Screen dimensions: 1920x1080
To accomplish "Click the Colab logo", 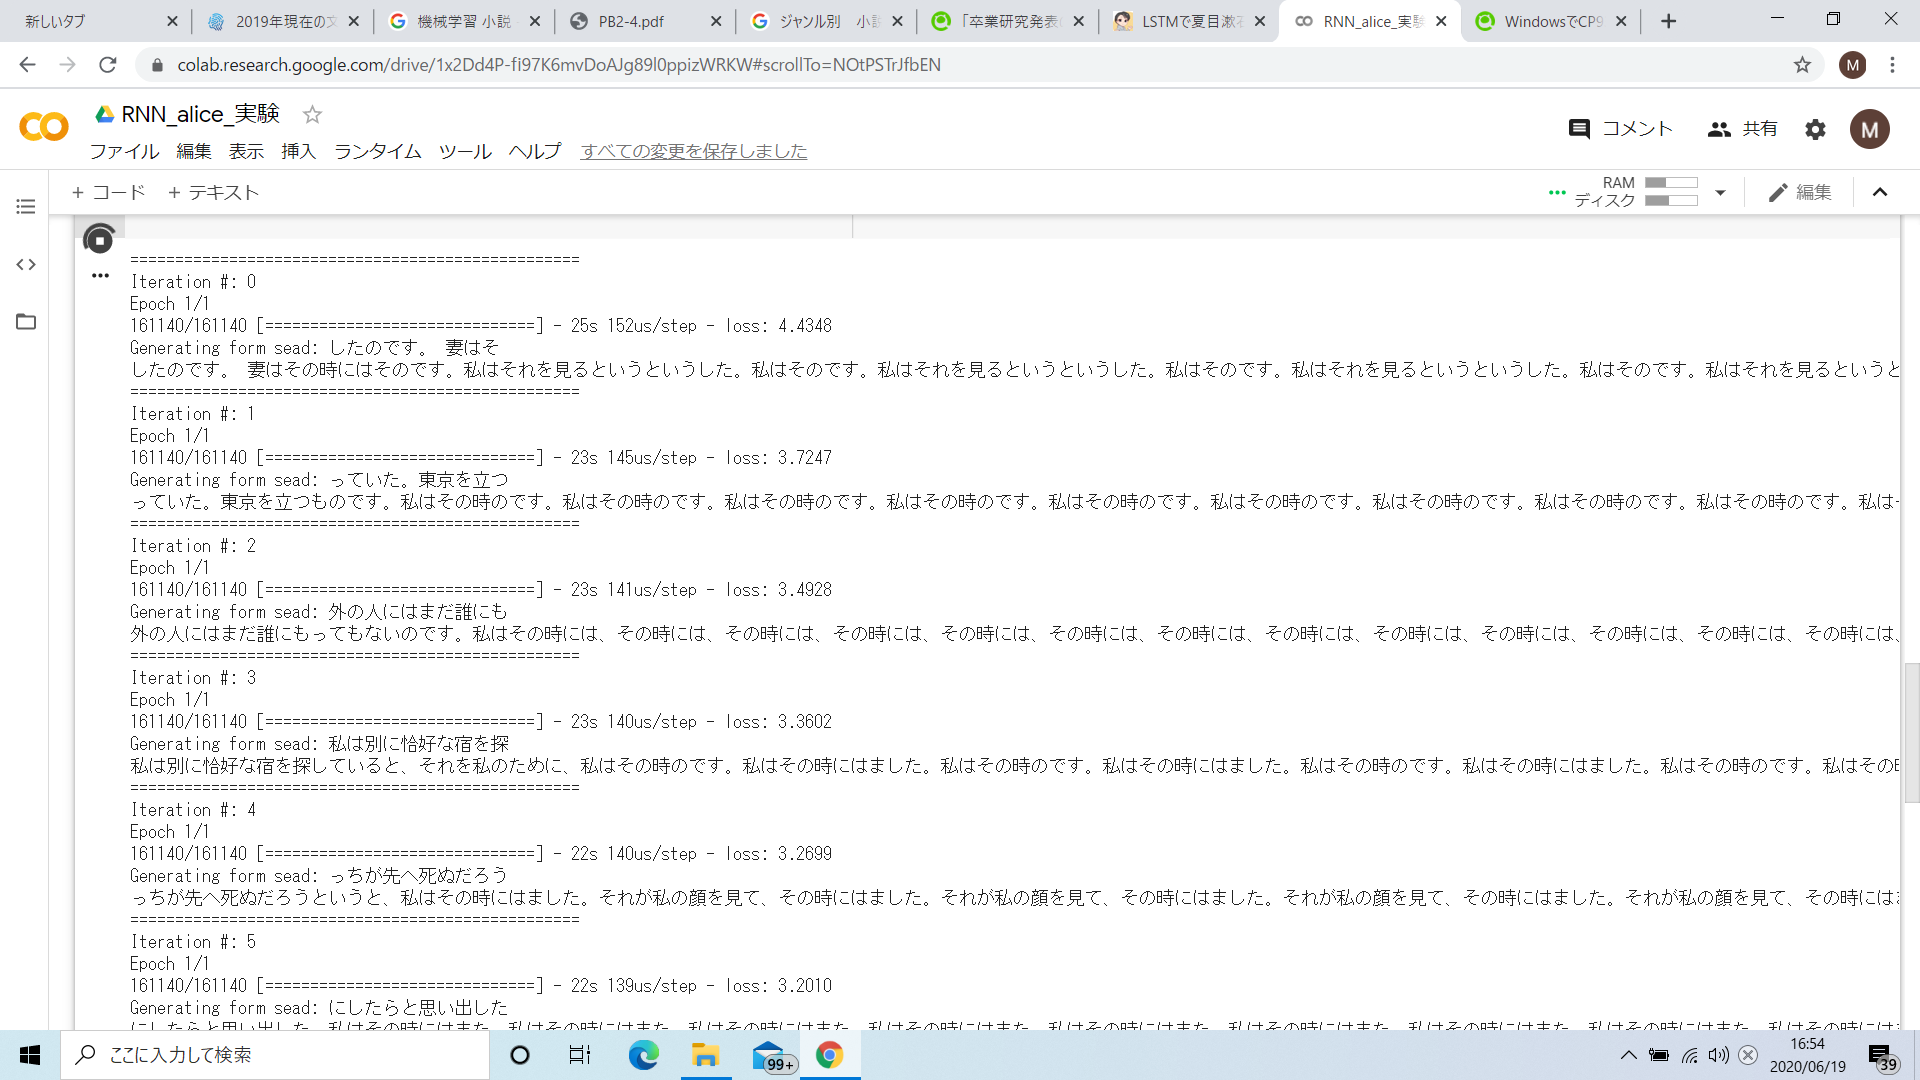I will click(x=42, y=127).
